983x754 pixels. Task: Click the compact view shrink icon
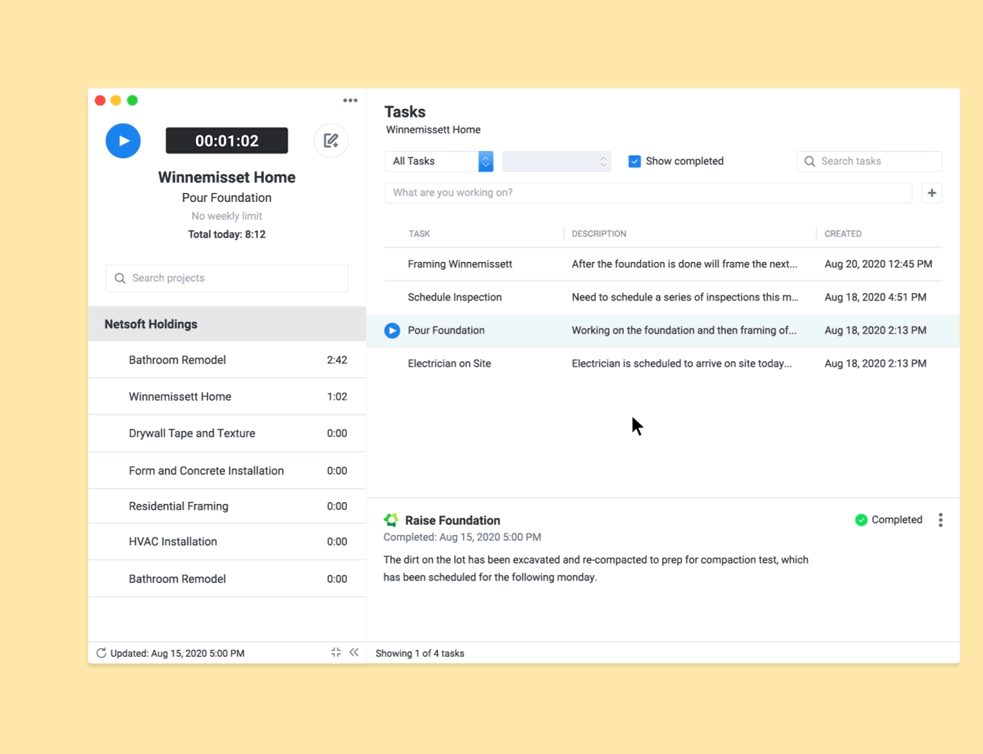(x=336, y=652)
